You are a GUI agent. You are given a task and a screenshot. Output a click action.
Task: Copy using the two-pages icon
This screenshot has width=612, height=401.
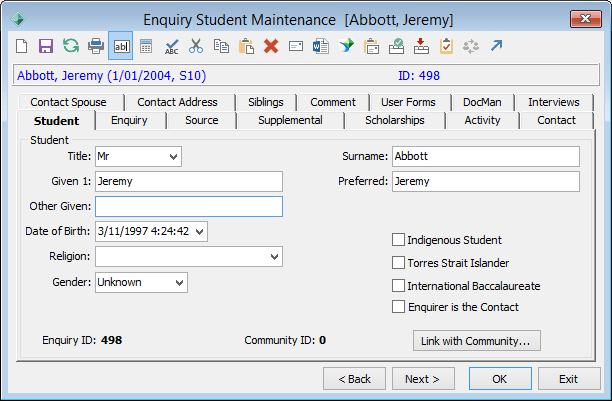pos(221,46)
